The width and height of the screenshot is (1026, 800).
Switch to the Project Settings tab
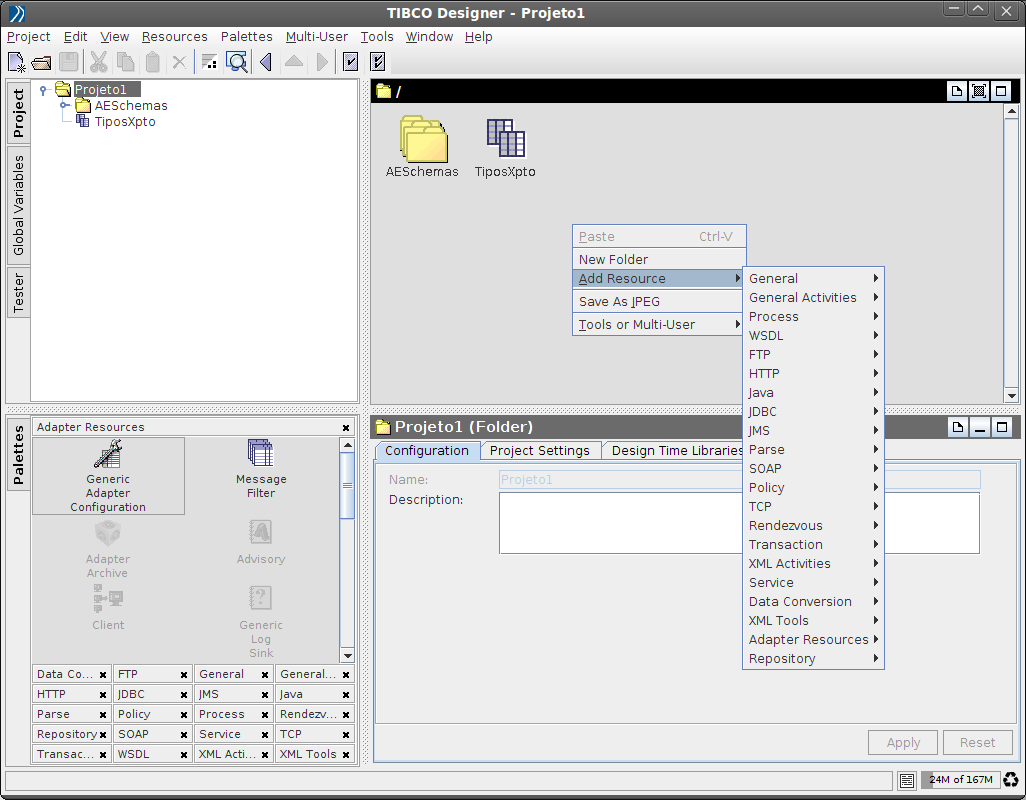540,451
